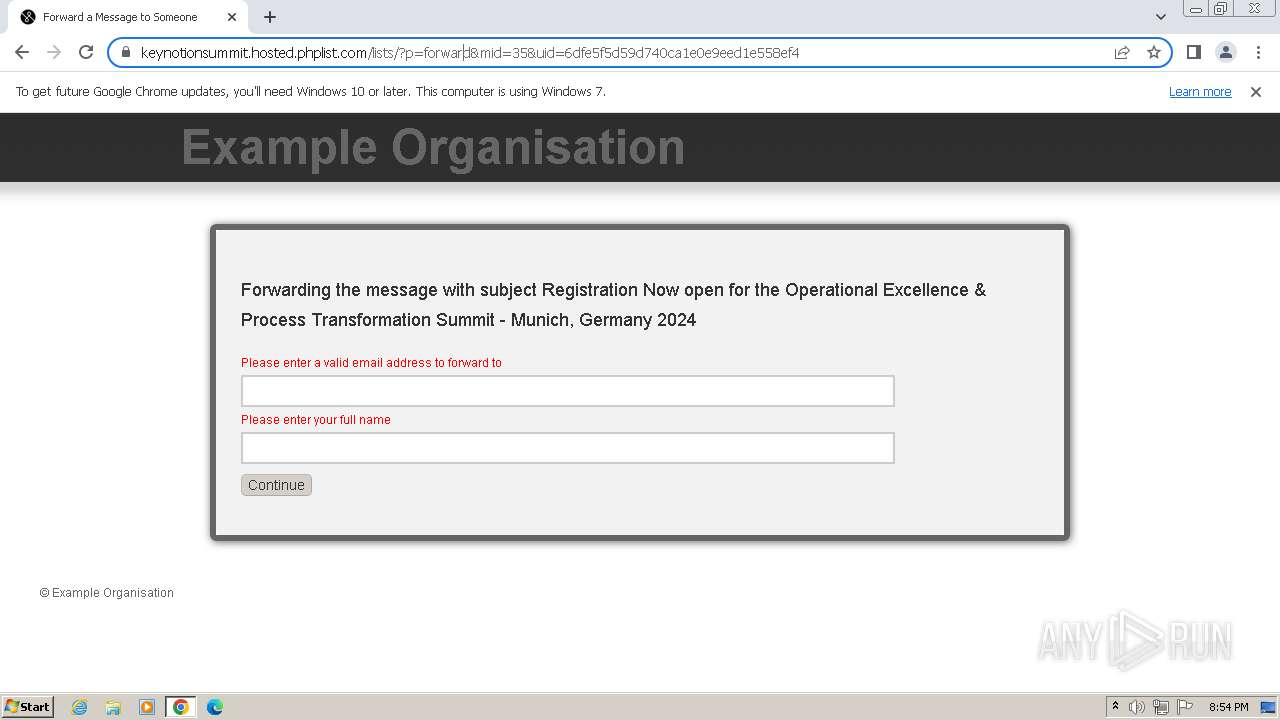Open the clock showing 8:54 PM
This screenshot has width=1280, height=720.
pyautogui.click(x=1228, y=707)
